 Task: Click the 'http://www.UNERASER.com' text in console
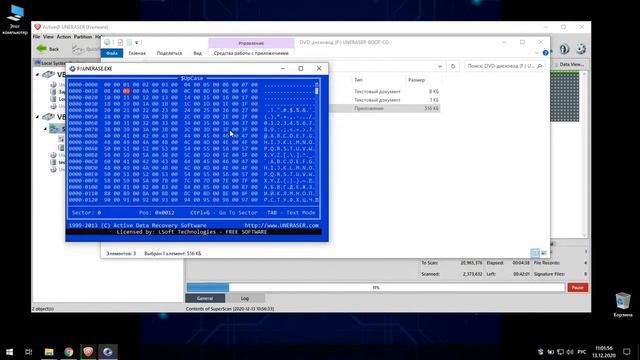click(282, 225)
